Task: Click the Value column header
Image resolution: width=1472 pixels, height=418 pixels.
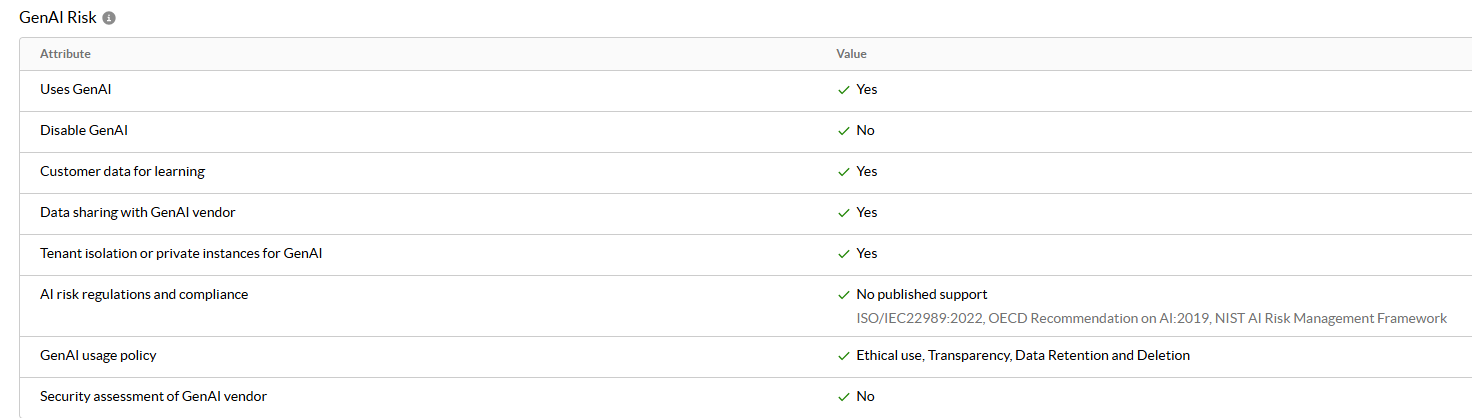Action: pos(851,54)
